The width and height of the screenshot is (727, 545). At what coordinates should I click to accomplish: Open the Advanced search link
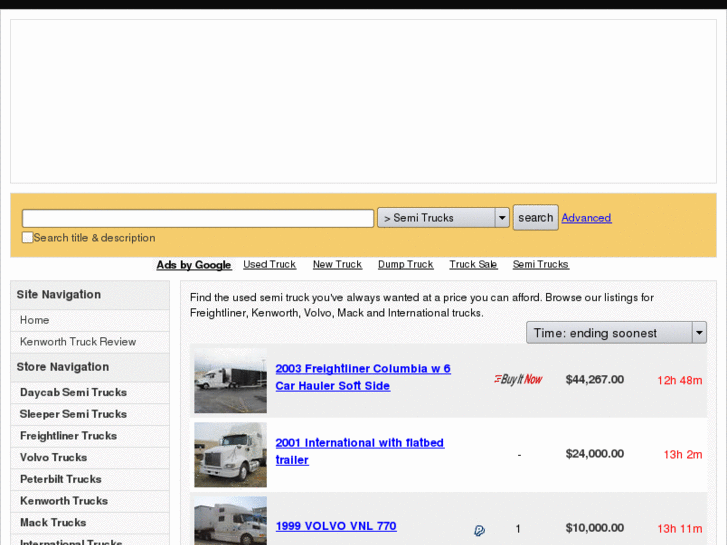point(587,218)
